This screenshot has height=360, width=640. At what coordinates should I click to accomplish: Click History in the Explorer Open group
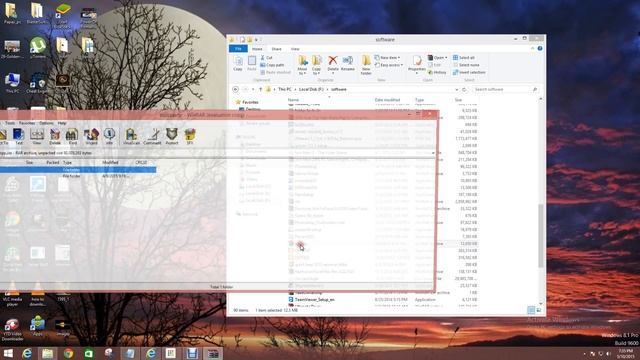click(x=437, y=72)
